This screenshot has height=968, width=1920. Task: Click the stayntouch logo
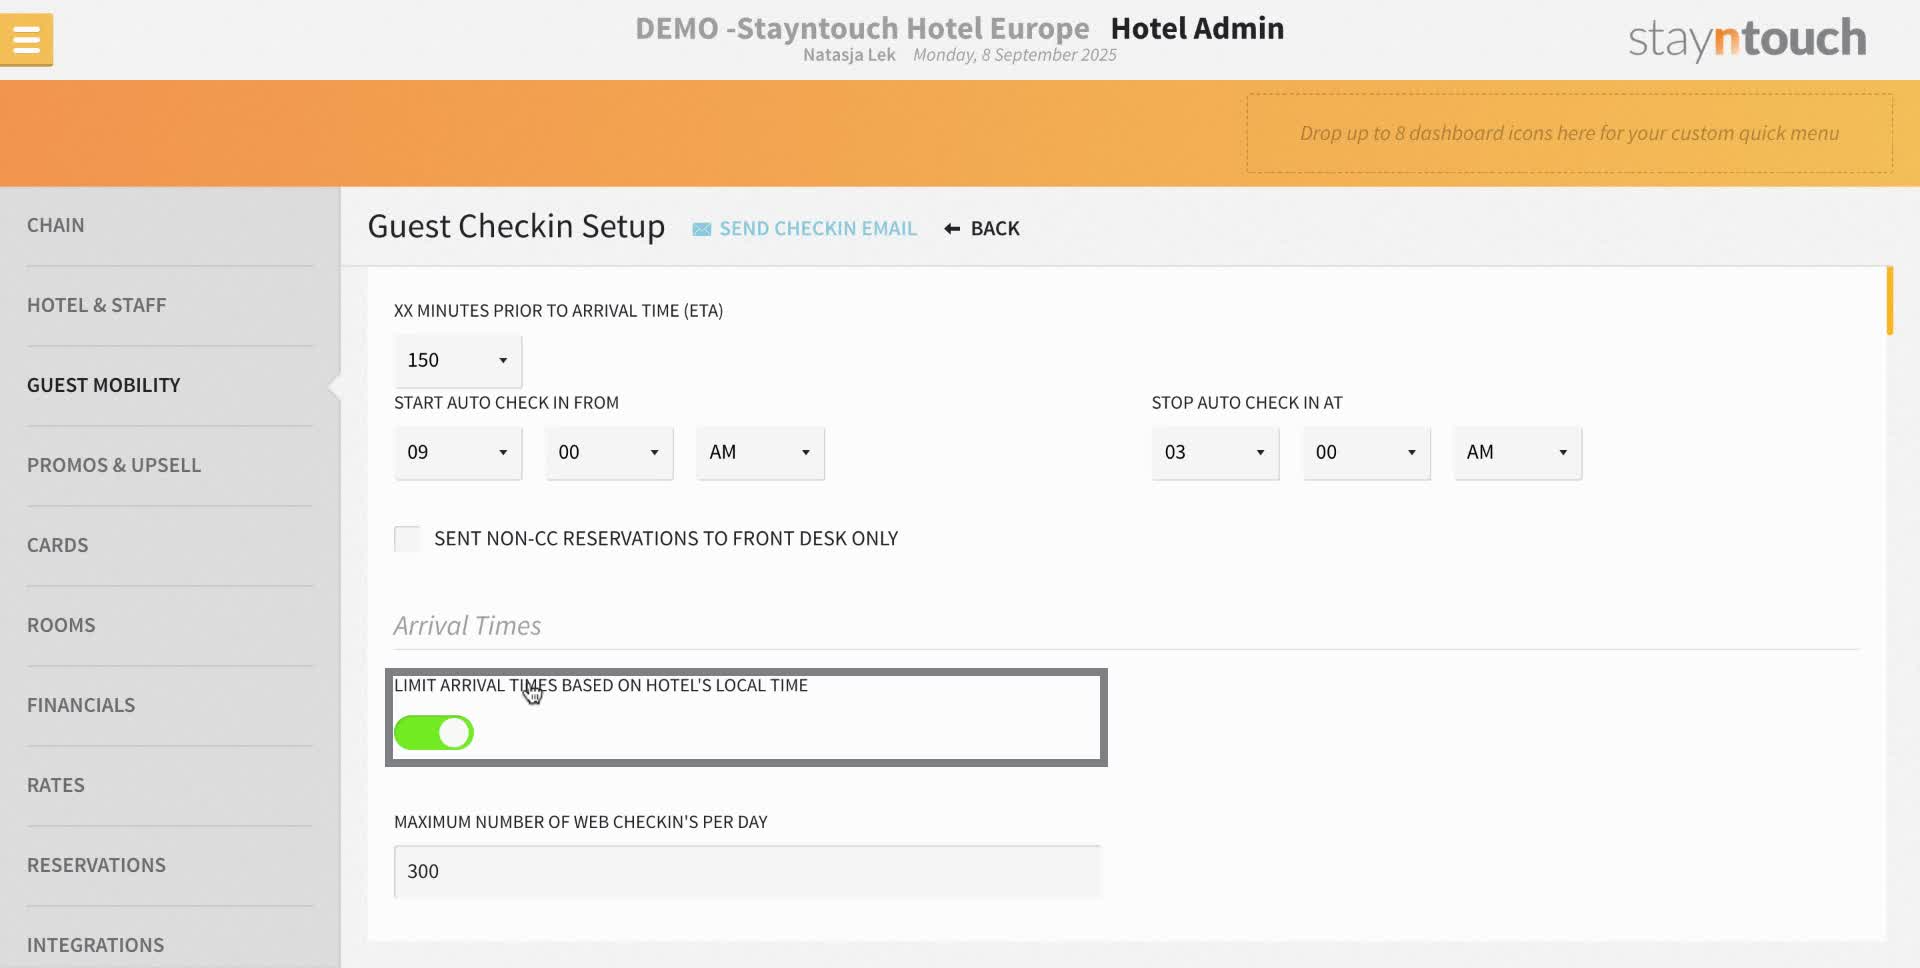click(1746, 38)
